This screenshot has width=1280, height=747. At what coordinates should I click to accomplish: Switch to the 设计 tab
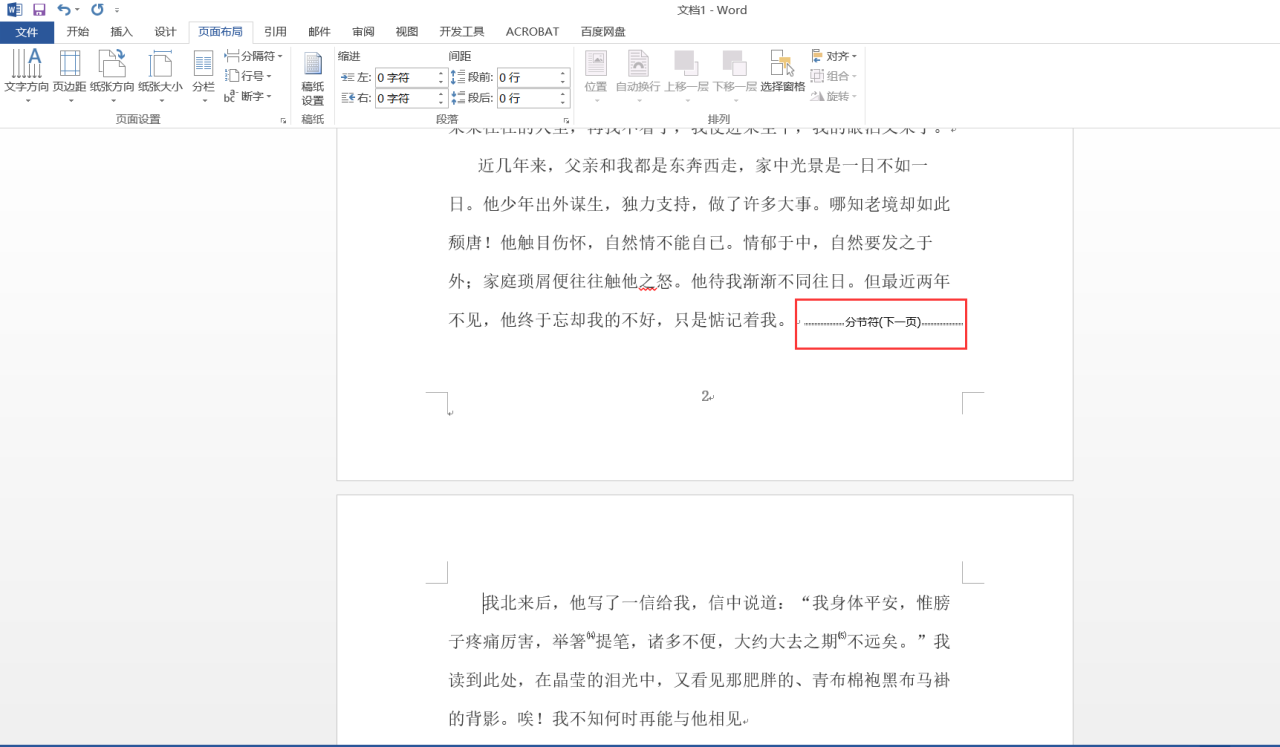coord(166,32)
